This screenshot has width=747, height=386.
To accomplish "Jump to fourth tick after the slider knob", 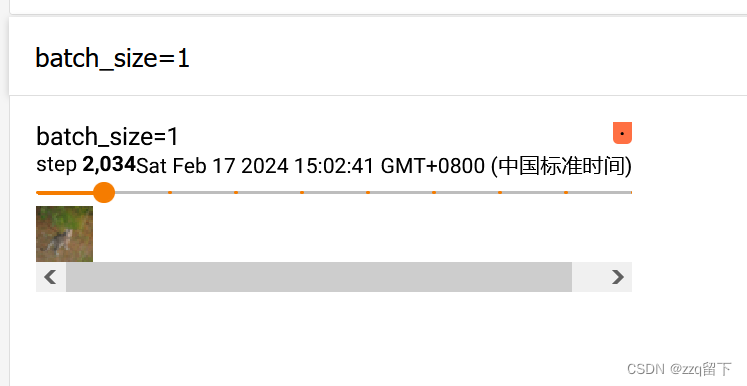I will (368, 193).
